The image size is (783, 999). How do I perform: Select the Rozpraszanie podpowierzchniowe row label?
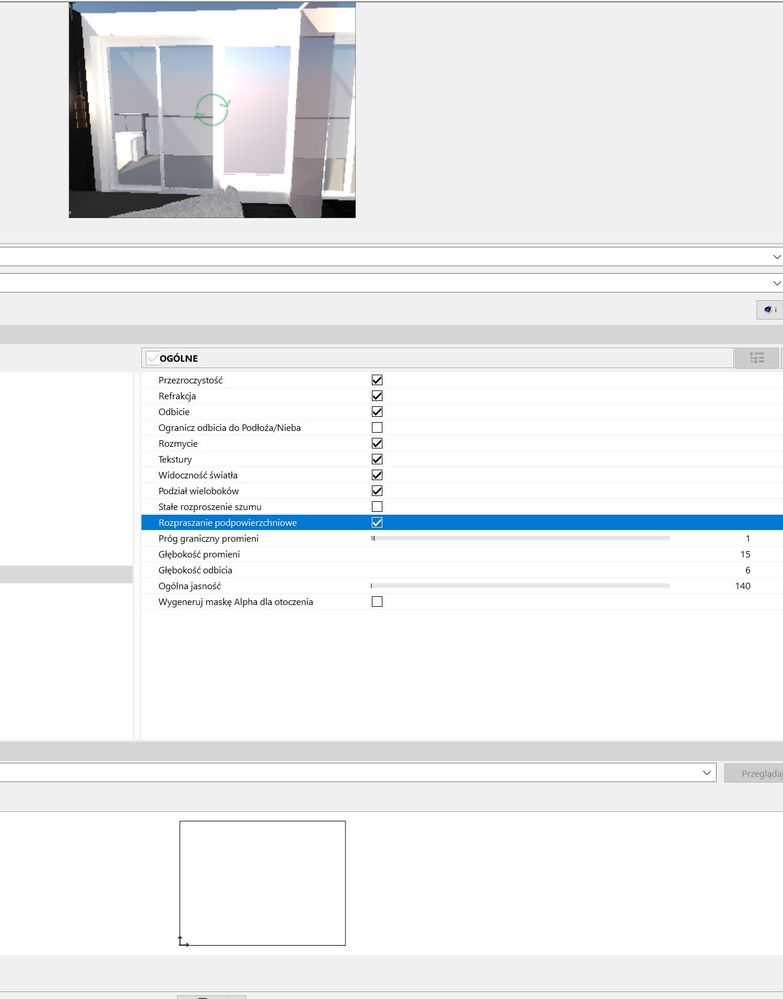[x=227, y=522]
